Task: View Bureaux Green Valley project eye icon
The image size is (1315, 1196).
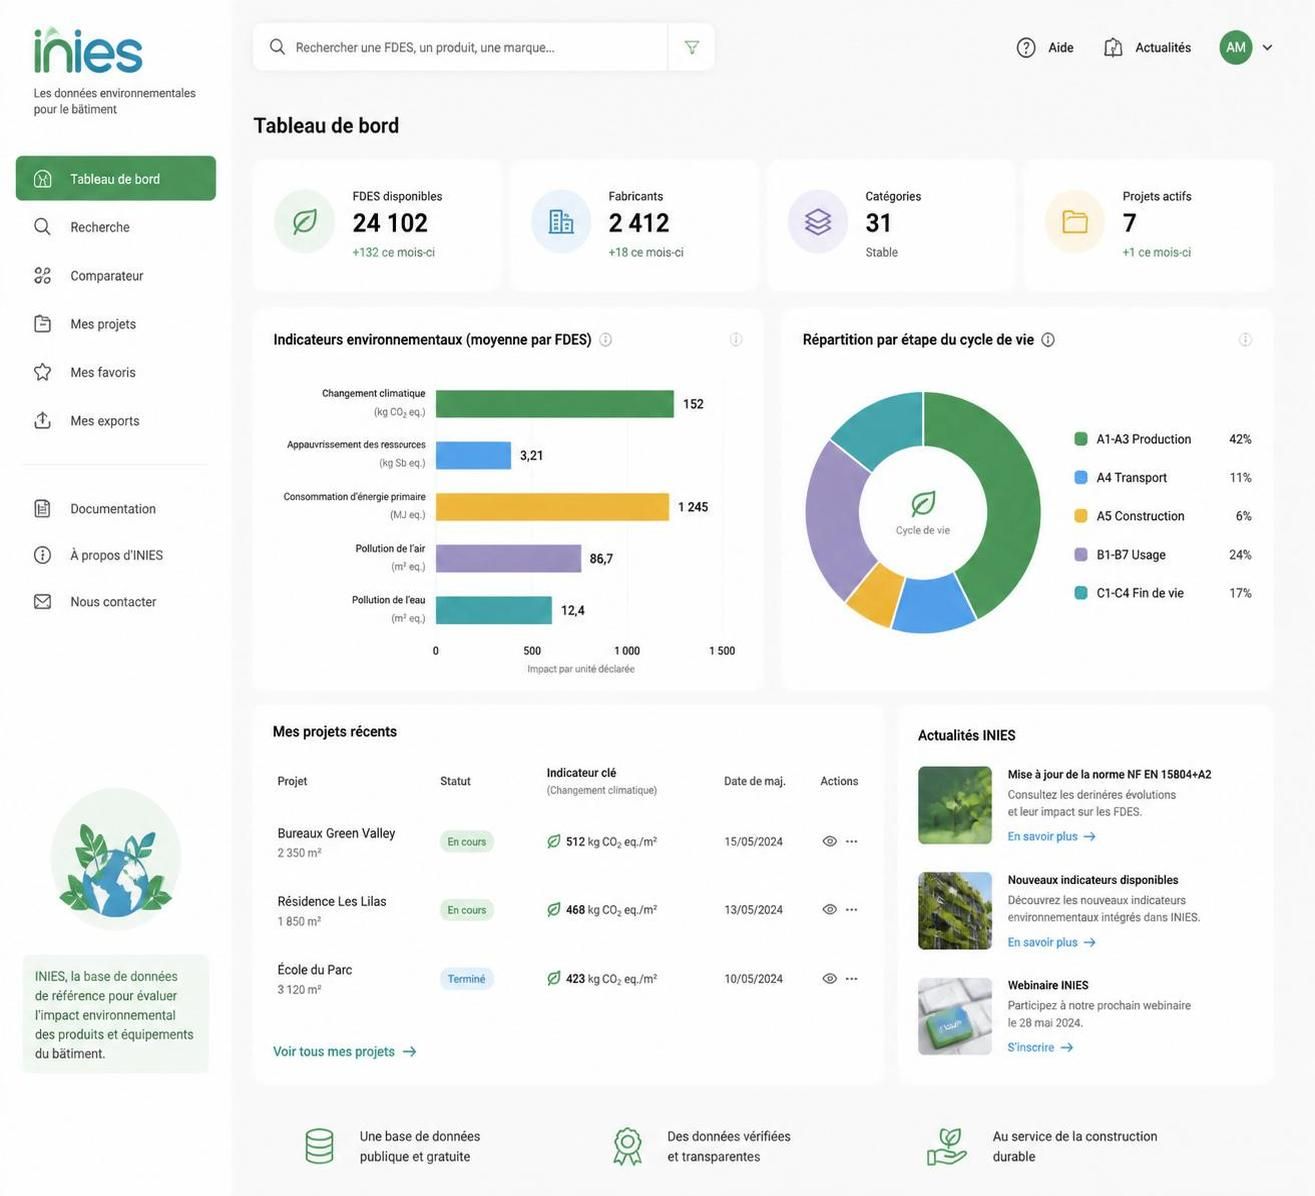Action: 829,842
